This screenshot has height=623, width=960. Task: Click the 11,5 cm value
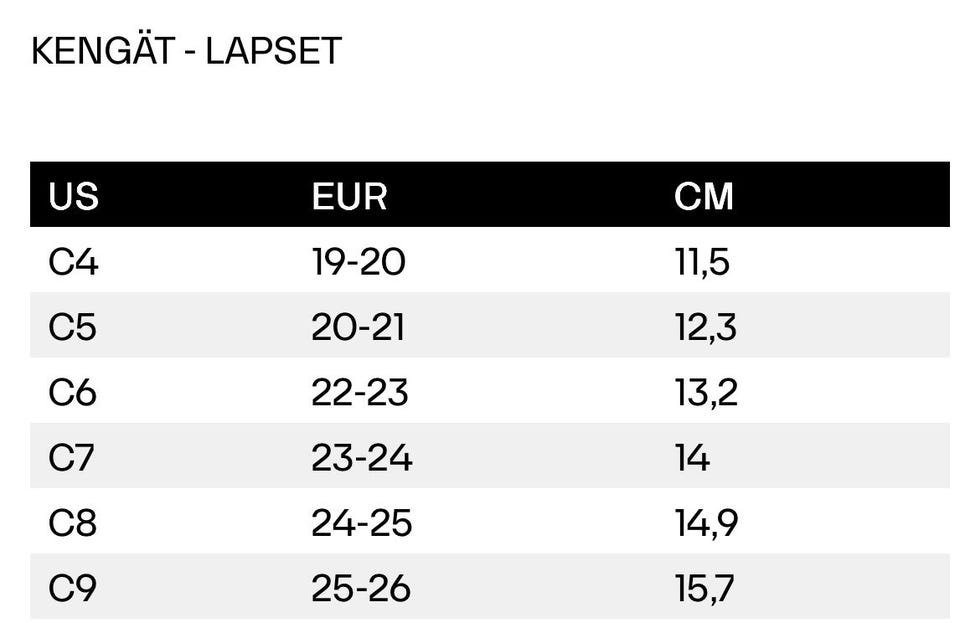(702, 262)
